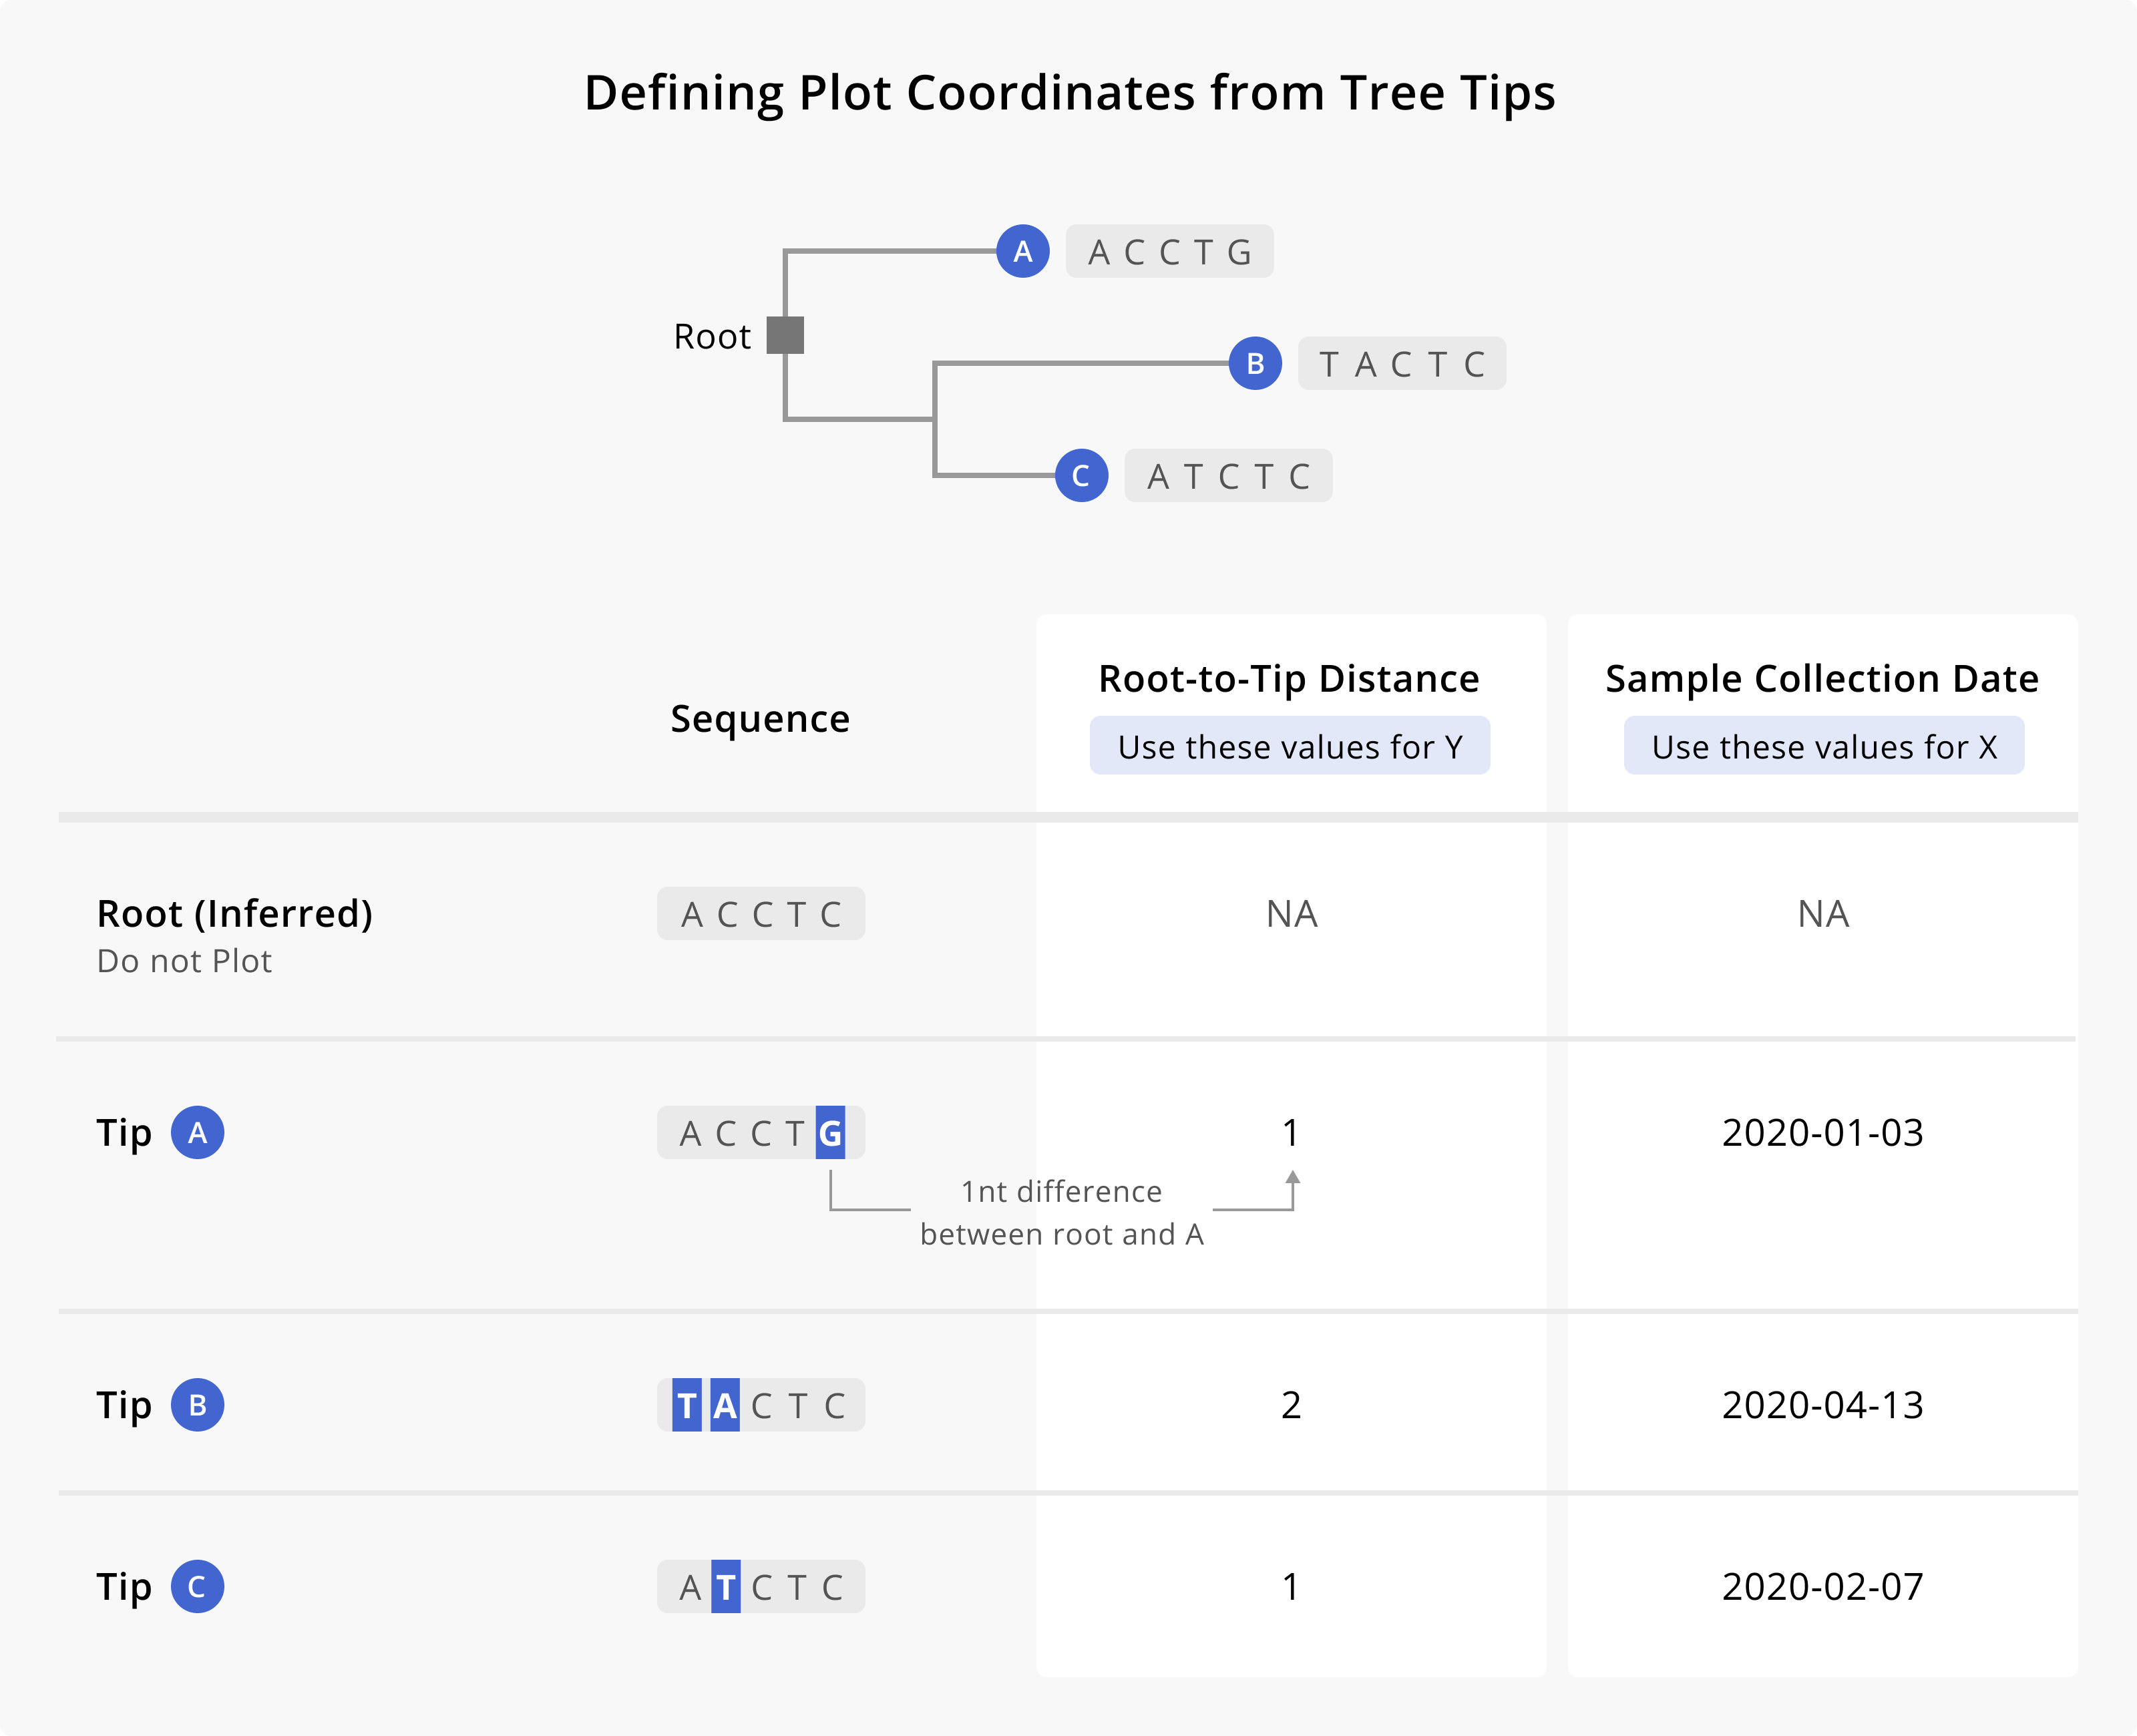The image size is (2137, 1736).
Task: Click the date 2020-04-13
Action: 1822,1405
